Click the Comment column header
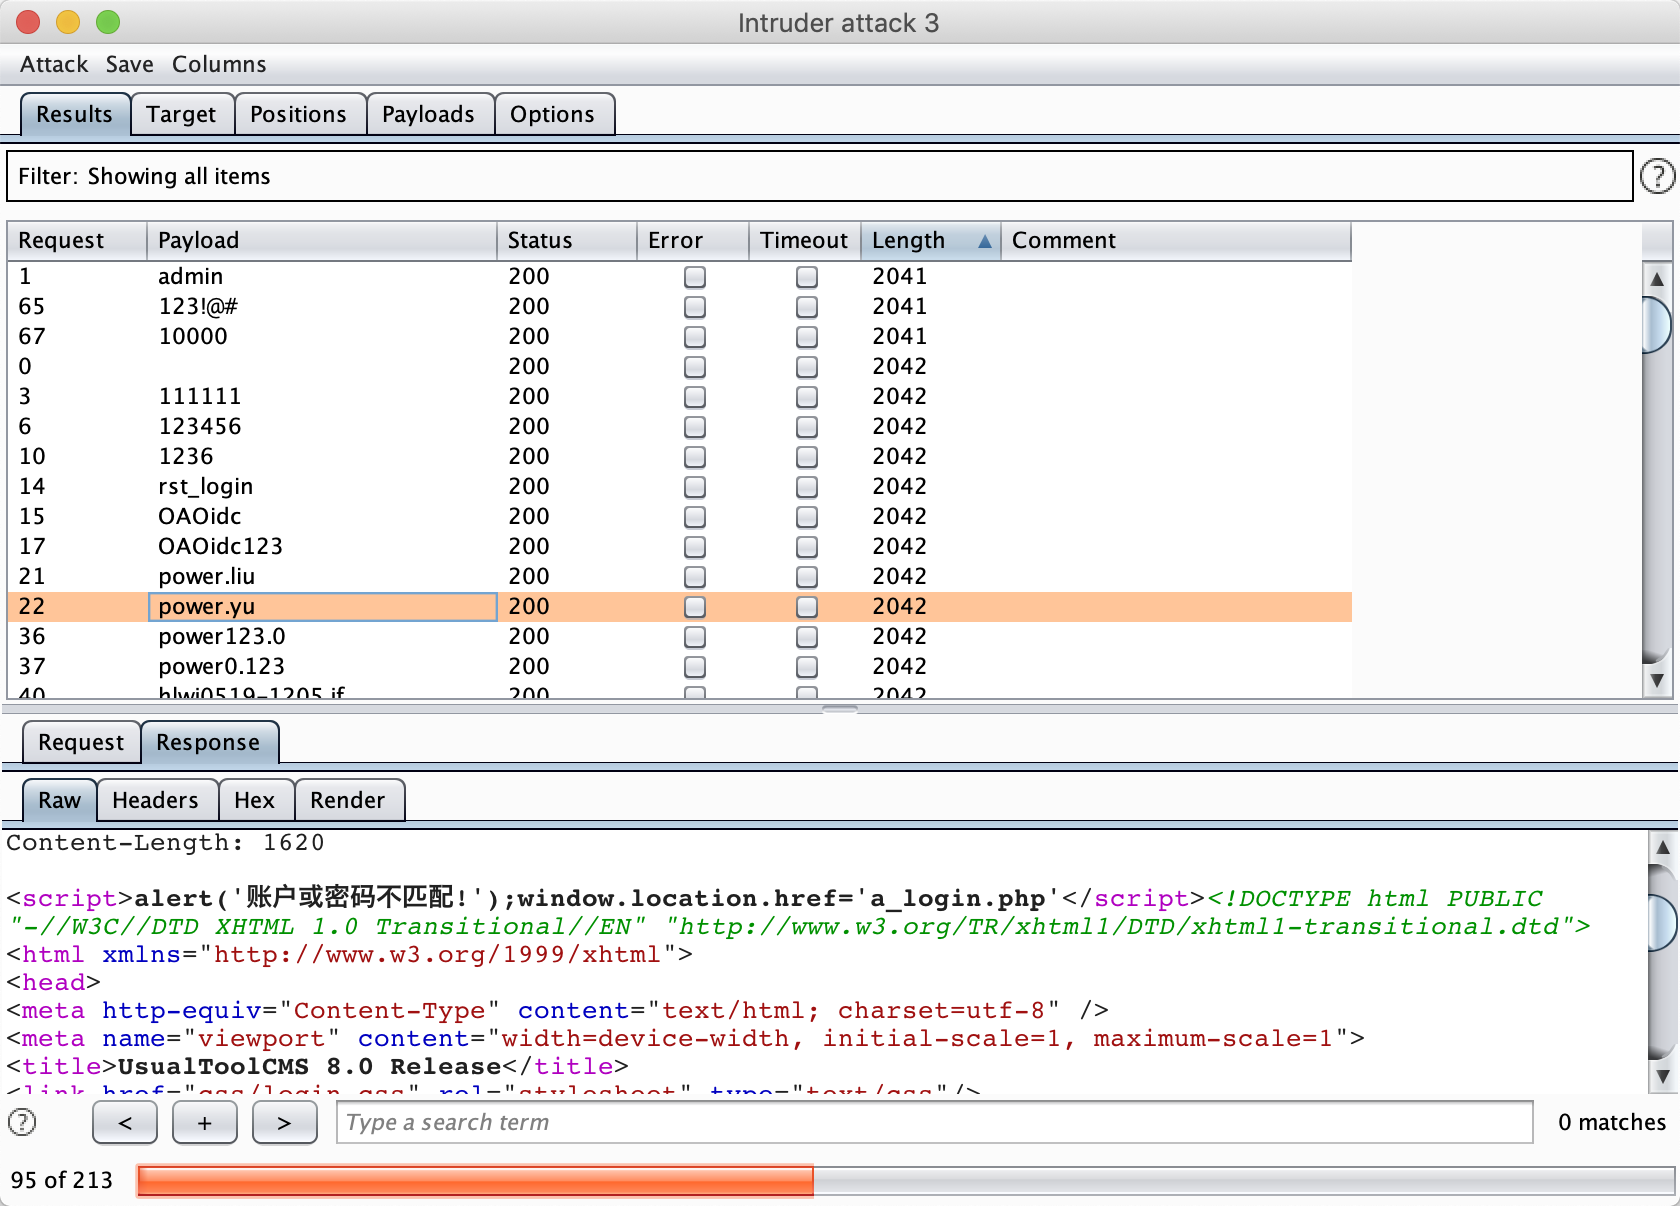 click(x=1176, y=241)
